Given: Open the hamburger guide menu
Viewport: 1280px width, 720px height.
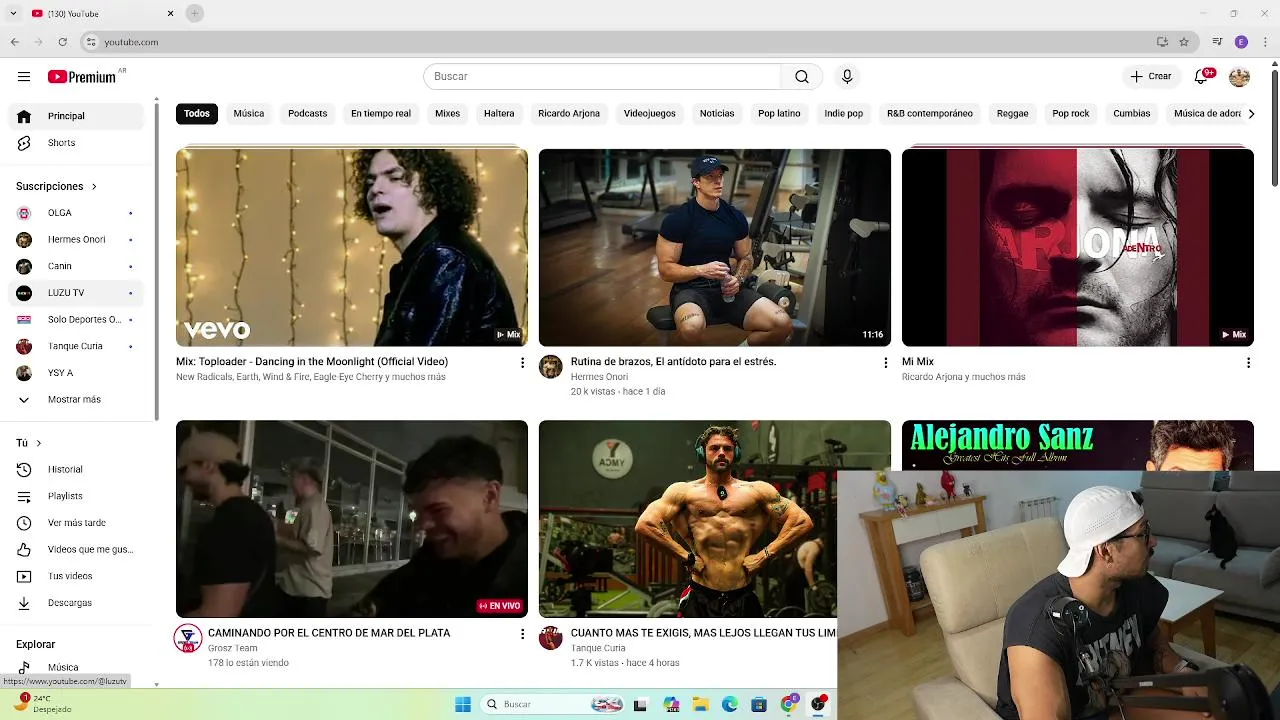Looking at the screenshot, I should click(x=24, y=77).
